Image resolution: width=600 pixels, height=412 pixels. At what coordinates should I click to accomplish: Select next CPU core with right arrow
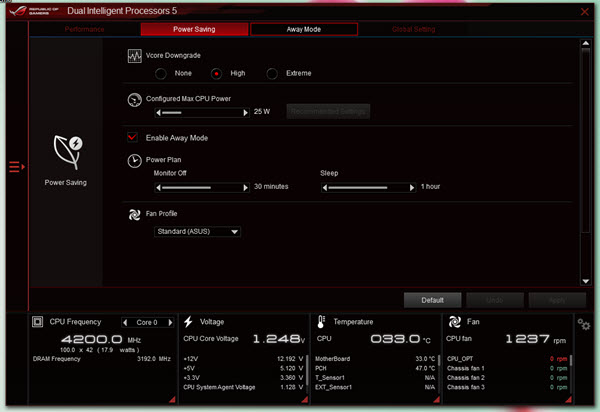pyautogui.click(x=170, y=322)
